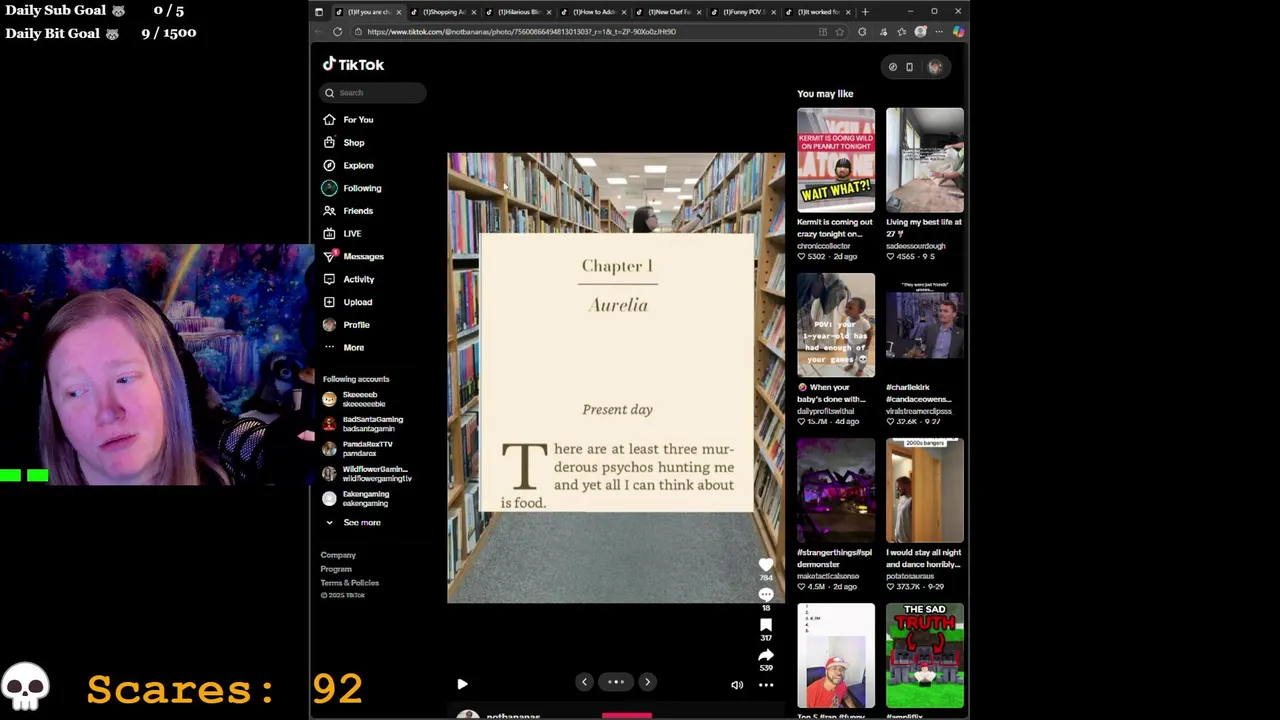Open the For You feed
Image resolution: width=1280 pixels, height=720 pixels.
(x=348, y=120)
